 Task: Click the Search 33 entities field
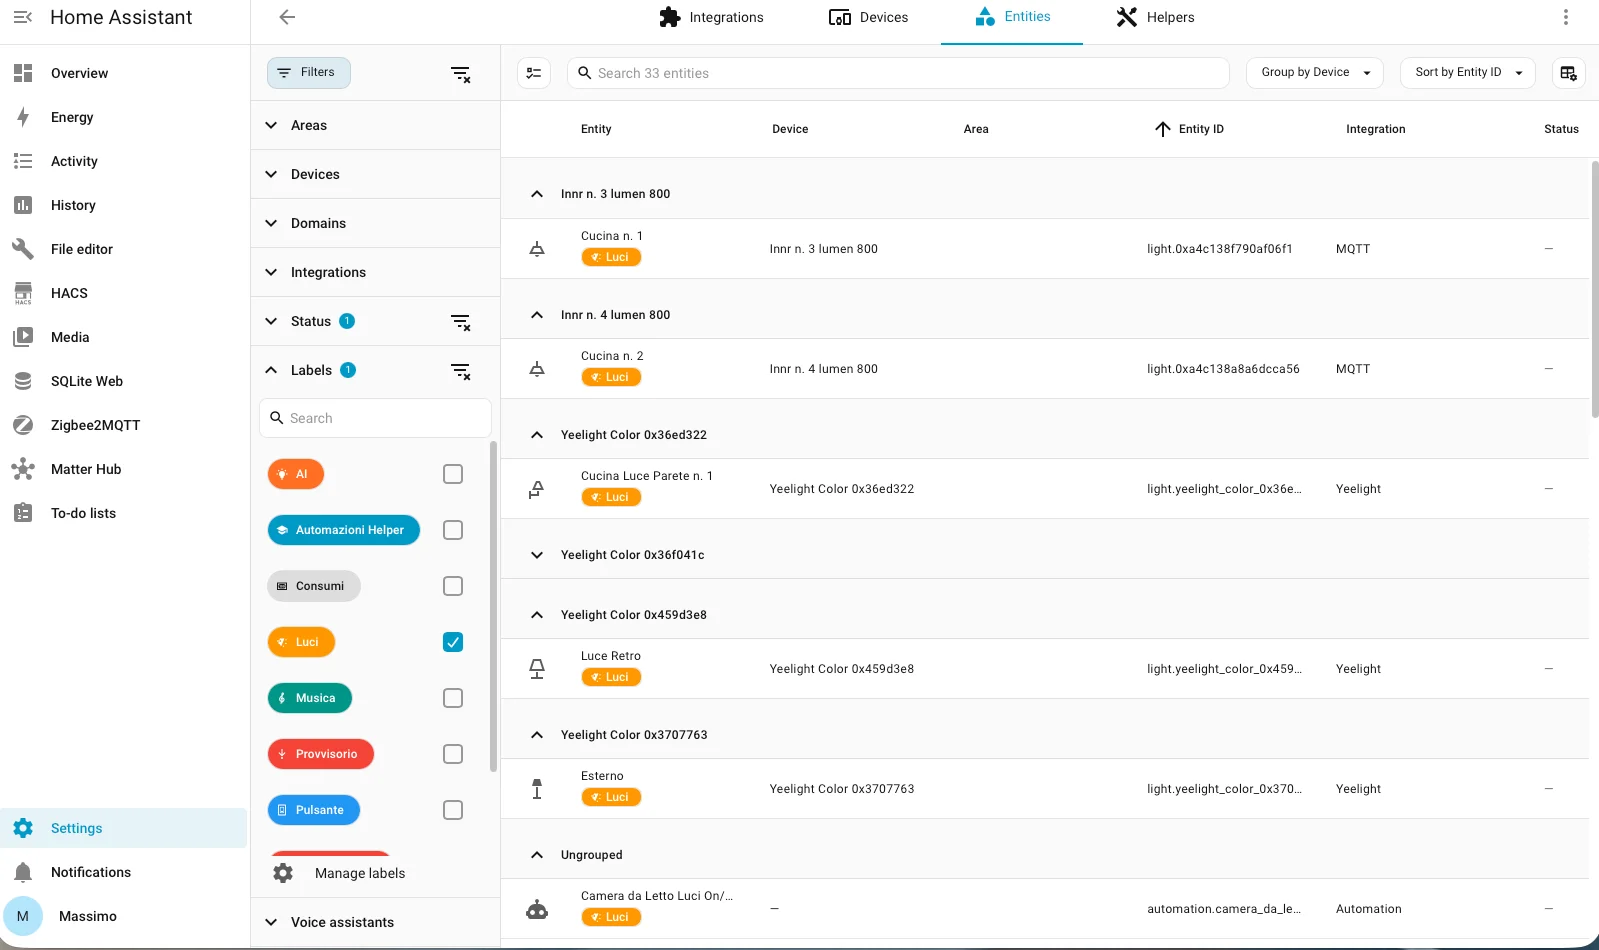pos(898,73)
